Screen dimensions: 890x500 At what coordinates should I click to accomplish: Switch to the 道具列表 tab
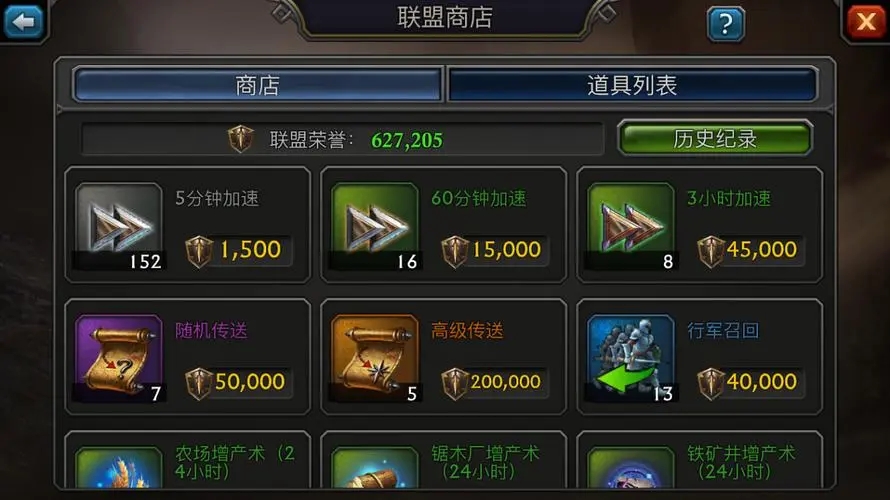click(x=632, y=85)
